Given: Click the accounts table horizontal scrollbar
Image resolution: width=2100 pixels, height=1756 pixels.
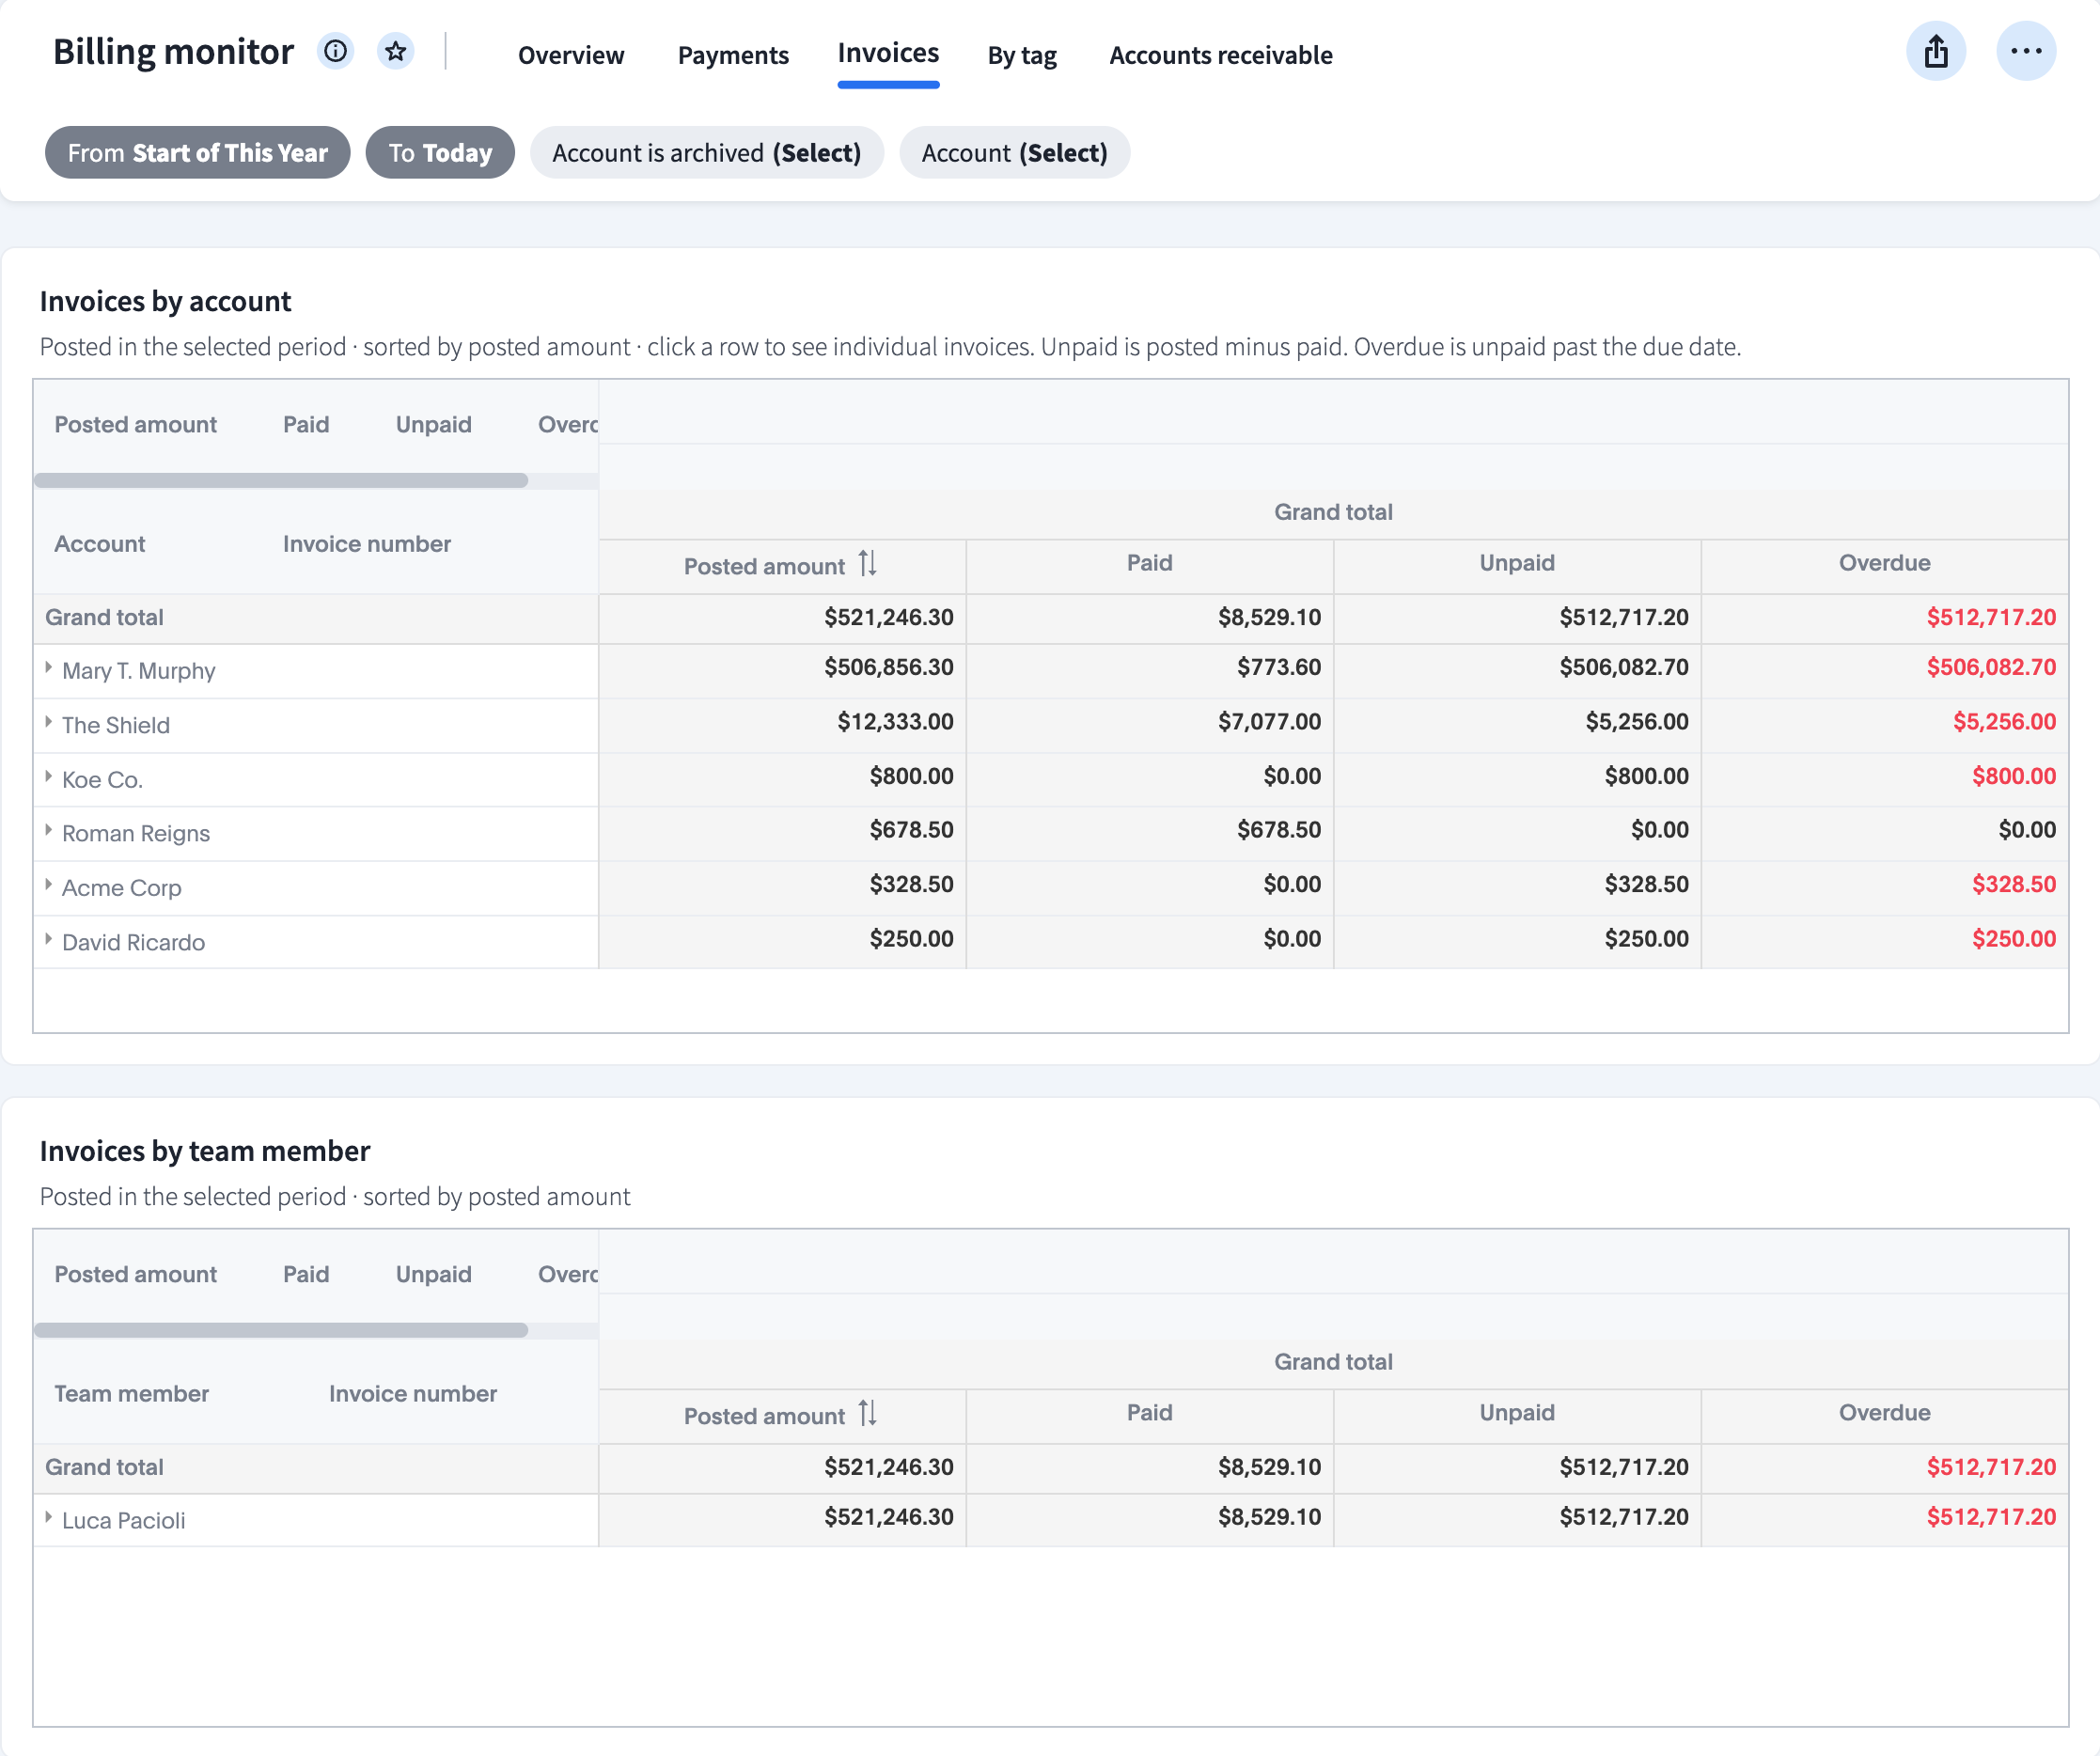Looking at the screenshot, I should click(x=281, y=481).
